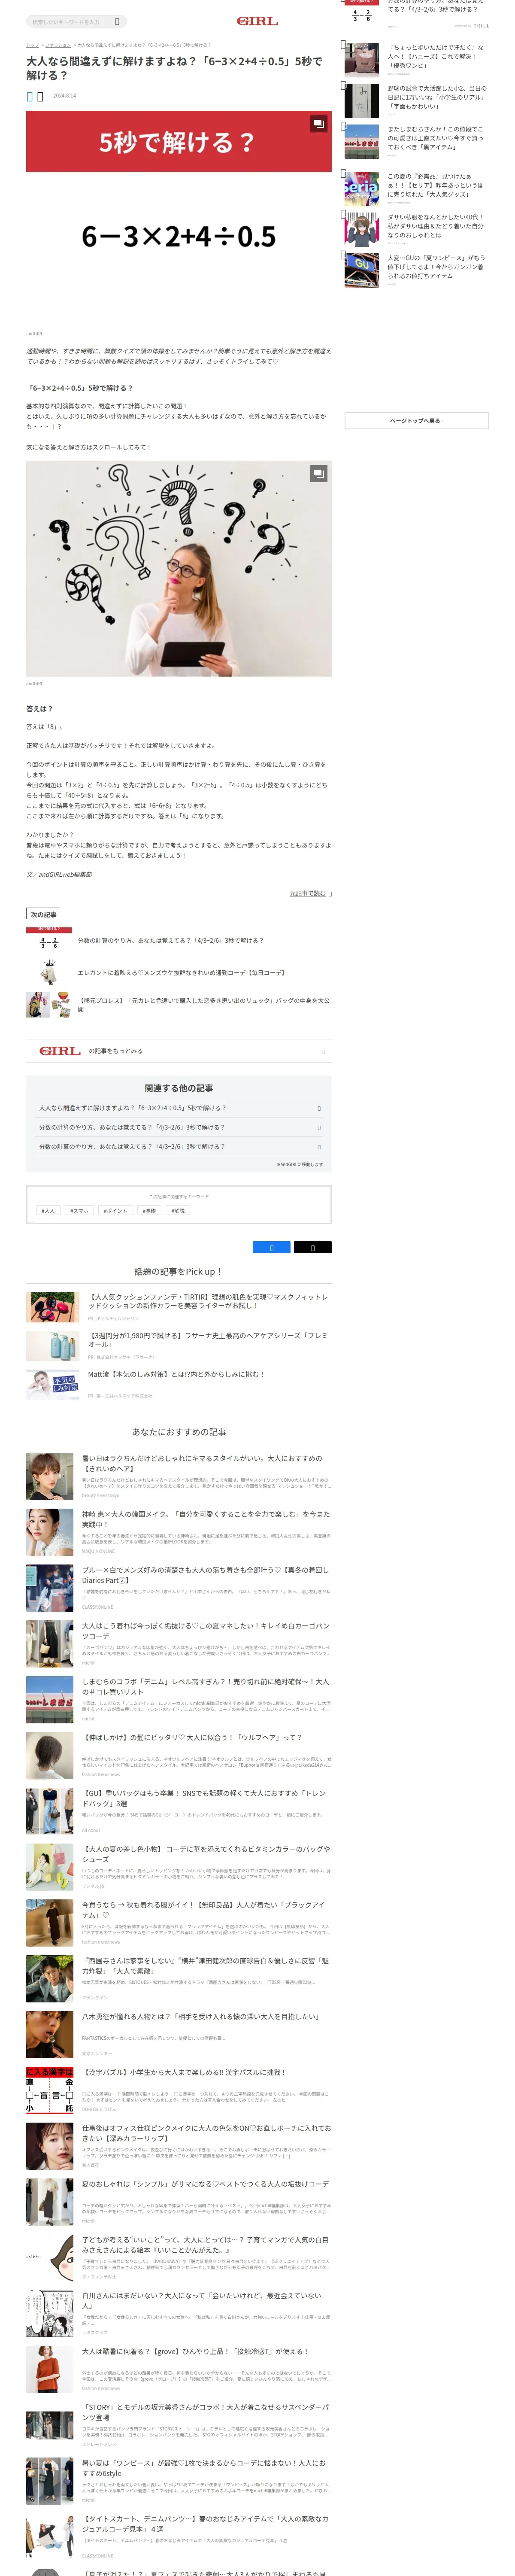Image resolution: width=515 pixels, height=2576 pixels.
Task: Select the '#解説' keyword tag
Action: (178, 1210)
